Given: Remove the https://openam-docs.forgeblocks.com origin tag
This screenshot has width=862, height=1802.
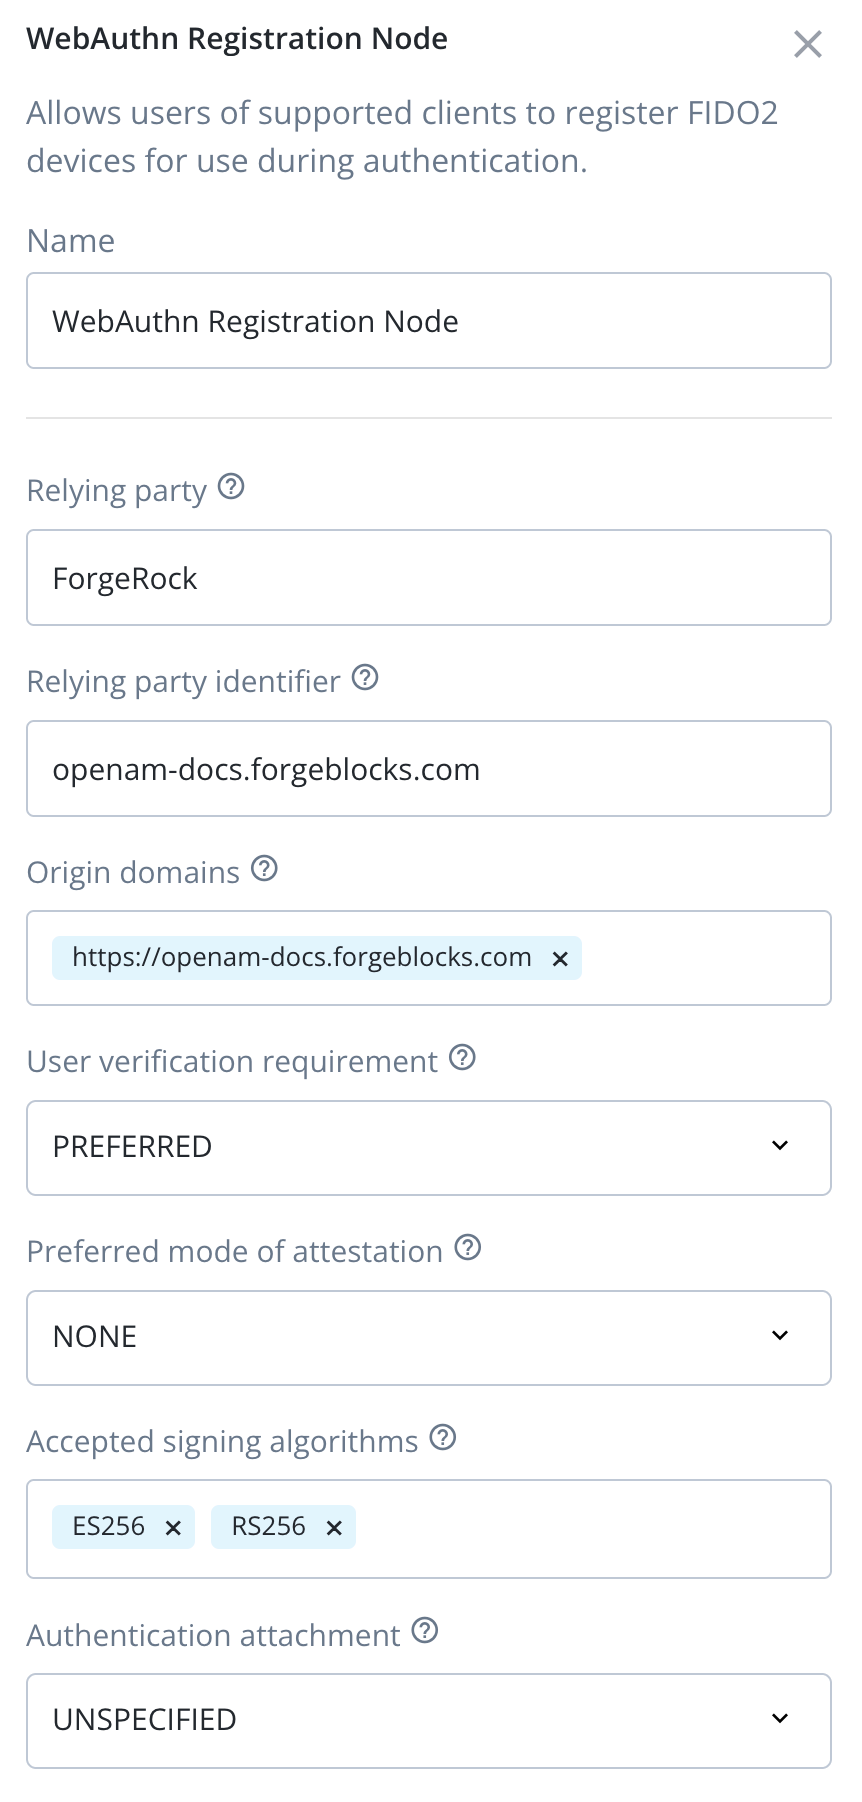Looking at the screenshot, I should click(560, 959).
